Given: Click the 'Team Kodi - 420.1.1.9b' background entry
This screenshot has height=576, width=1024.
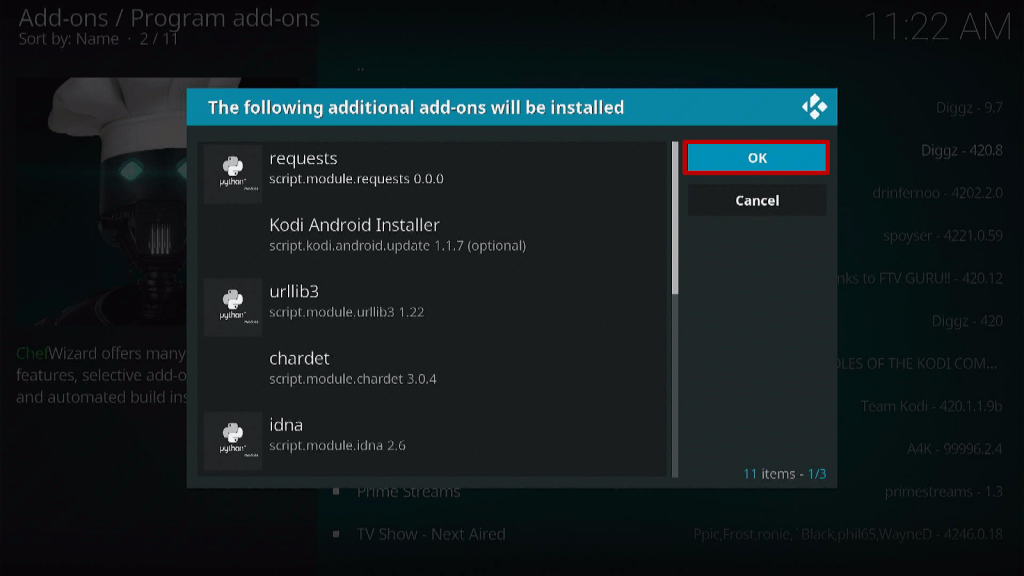Looking at the screenshot, I should click(x=931, y=406).
